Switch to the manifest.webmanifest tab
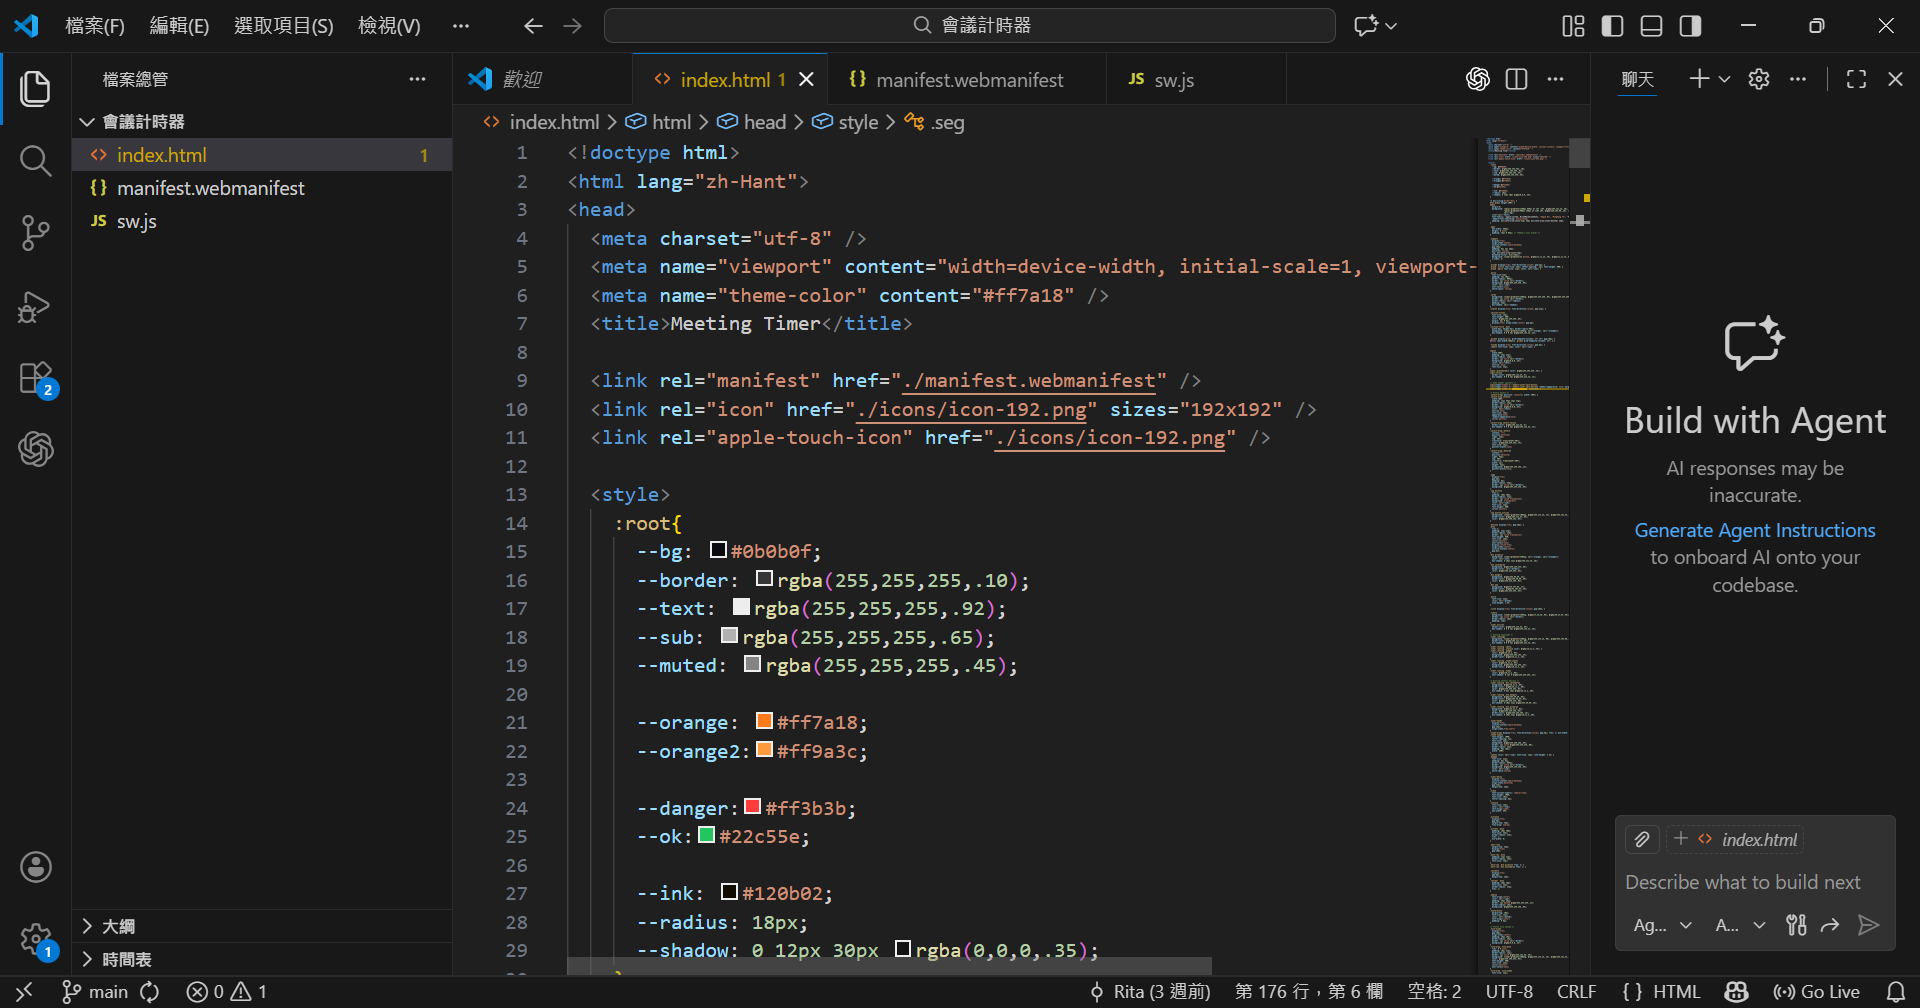 (x=968, y=80)
